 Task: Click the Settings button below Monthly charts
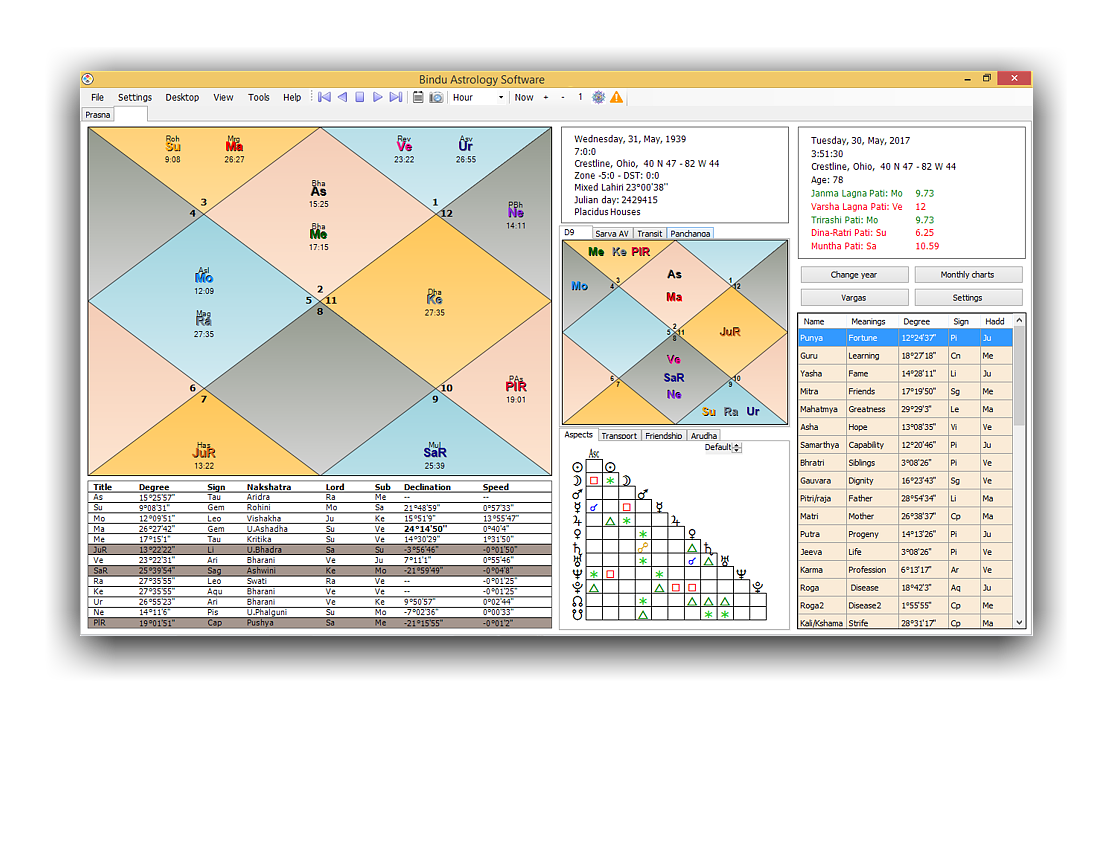click(967, 298)
